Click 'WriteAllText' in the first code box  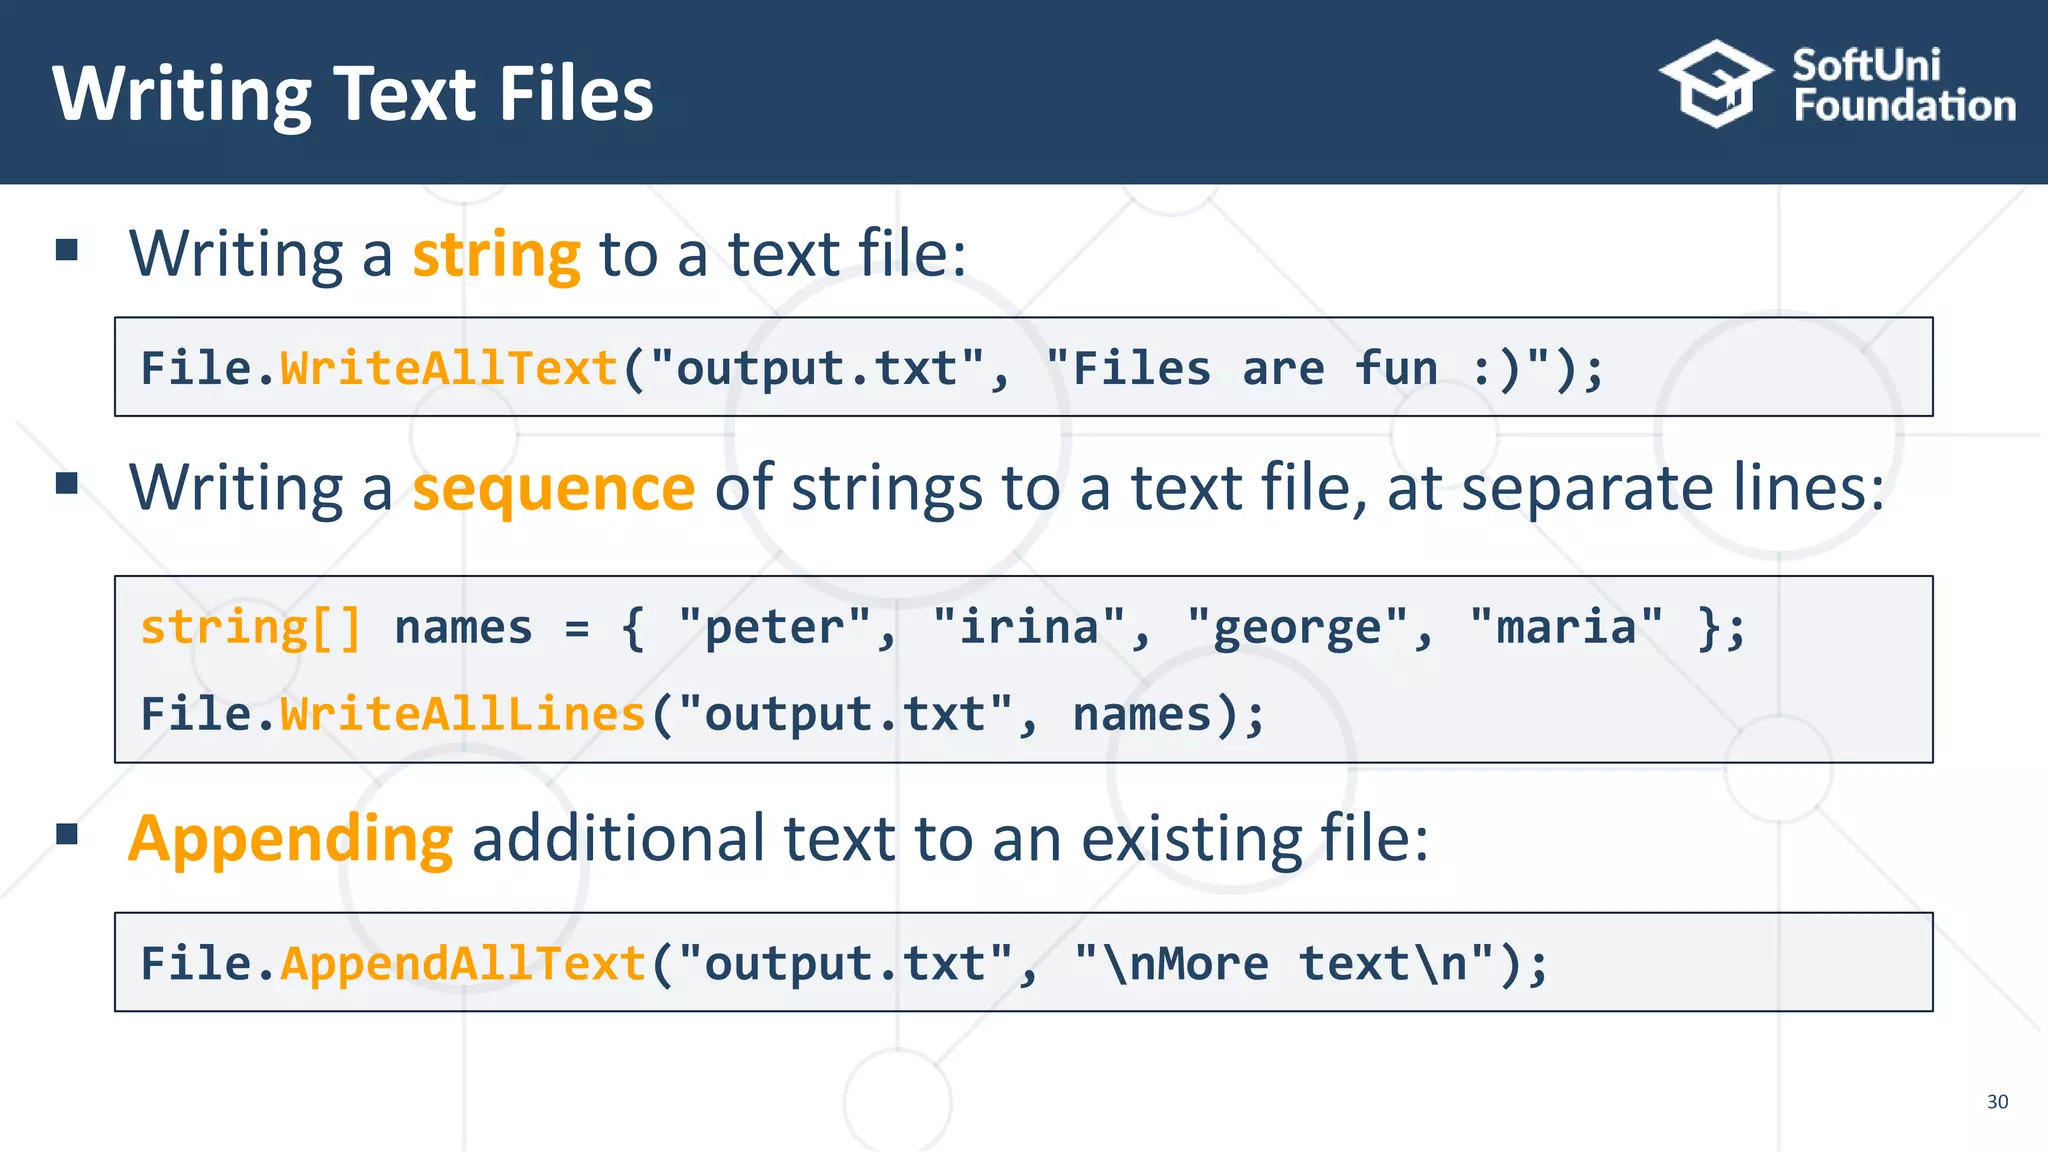(x=449, y=368)
